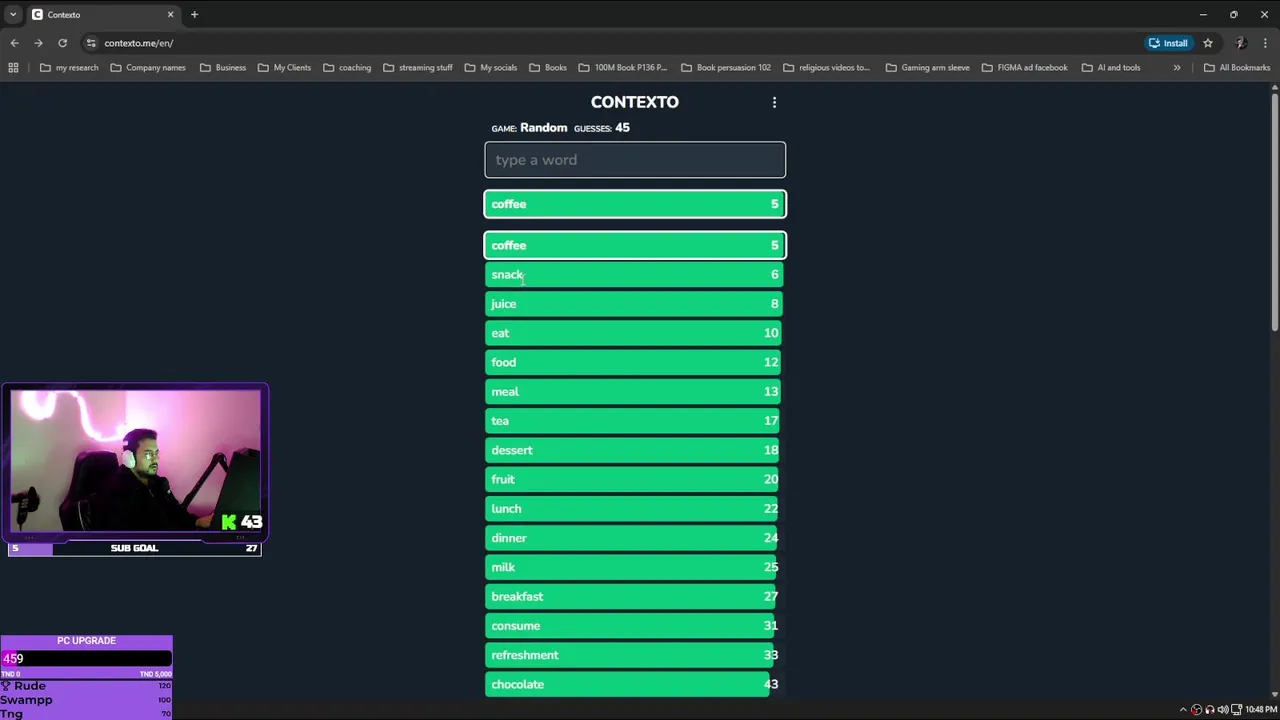Open the 10:48 PM taskbar clock
Viewport: 1280px width, 720px height.
tap(1261, 710)
